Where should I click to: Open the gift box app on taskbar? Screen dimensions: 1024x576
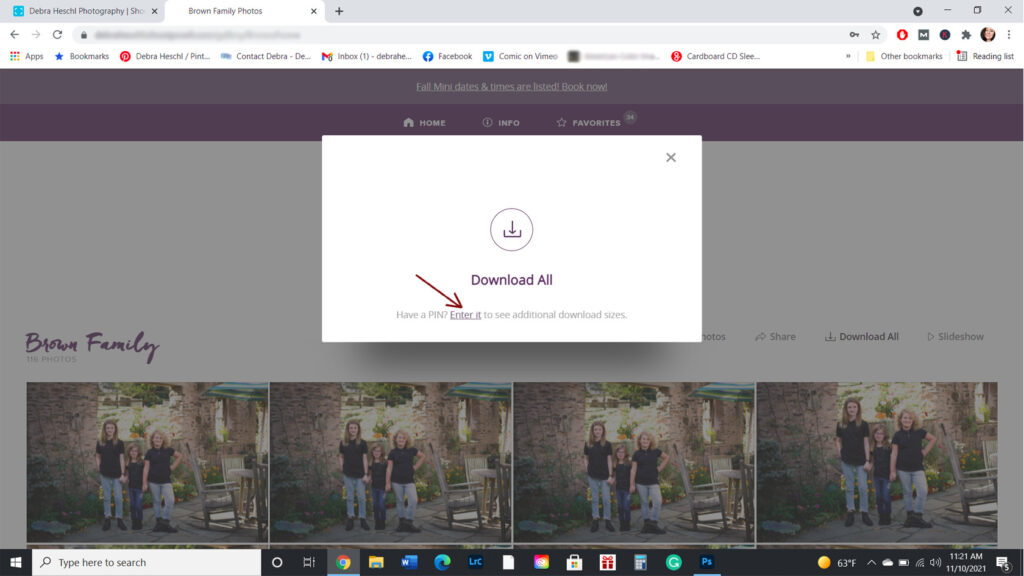point(607,562)
